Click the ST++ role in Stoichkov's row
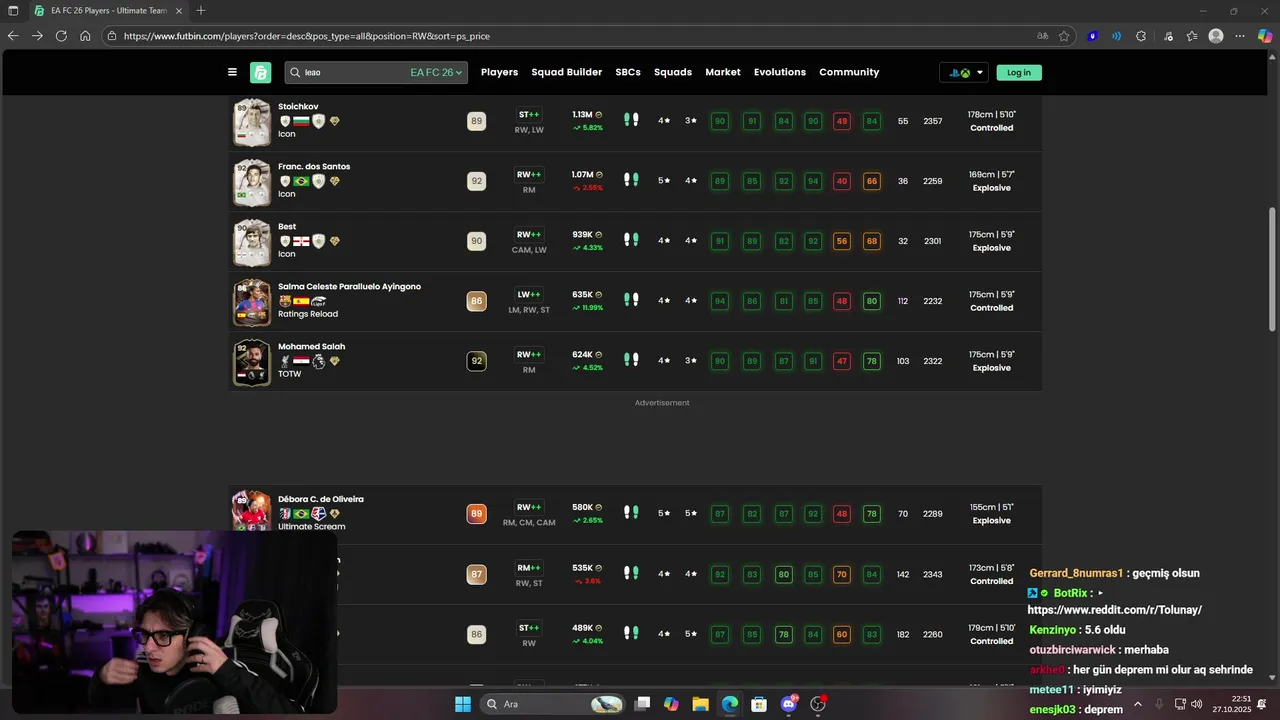 (x=529, y=115)
